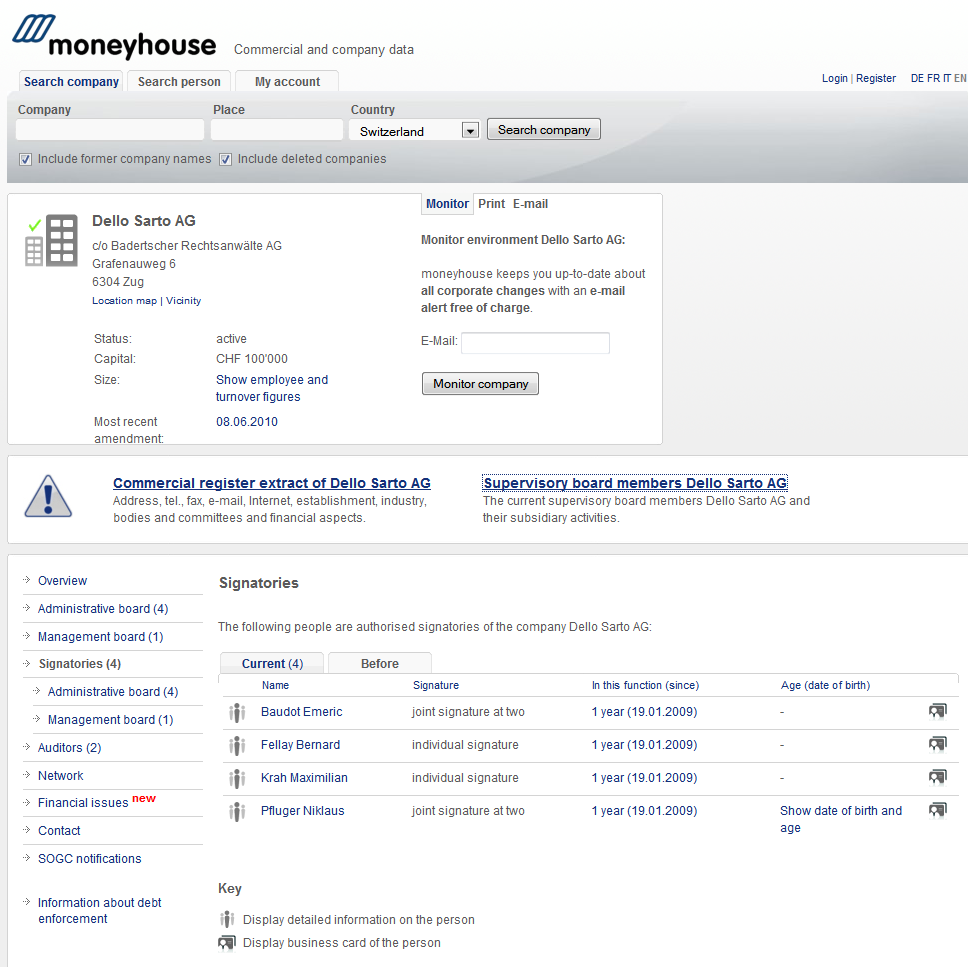Open person details icon for Pfluger Niklaus
Screen dimensions: 968x967
237,812
